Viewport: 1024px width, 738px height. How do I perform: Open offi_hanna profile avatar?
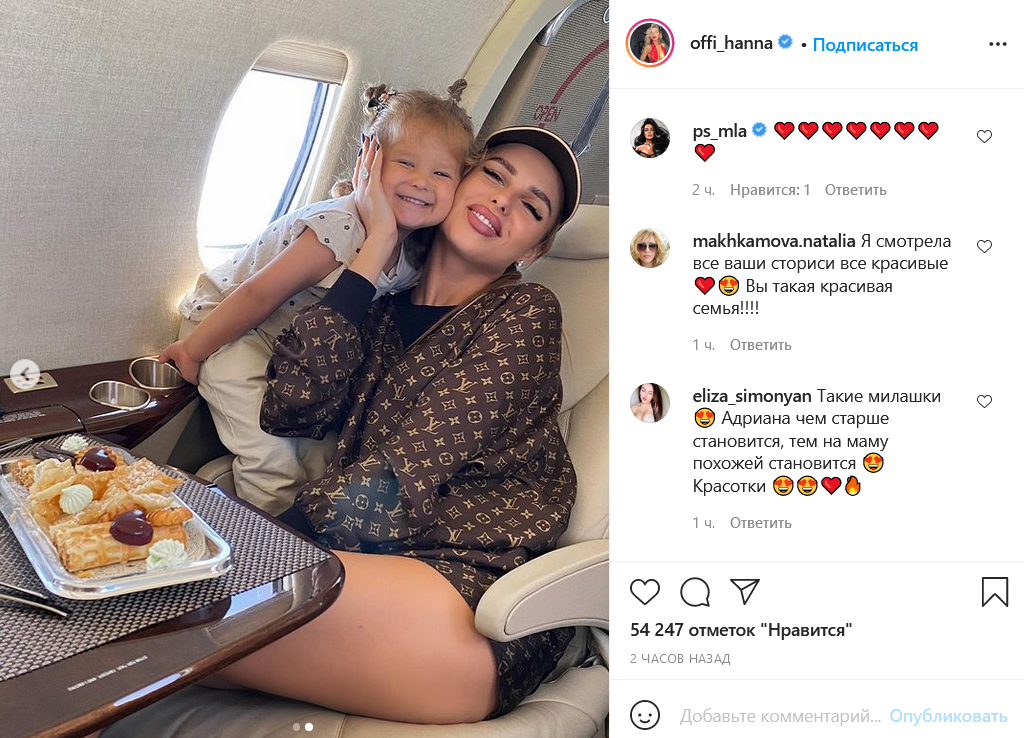(650, 43)
